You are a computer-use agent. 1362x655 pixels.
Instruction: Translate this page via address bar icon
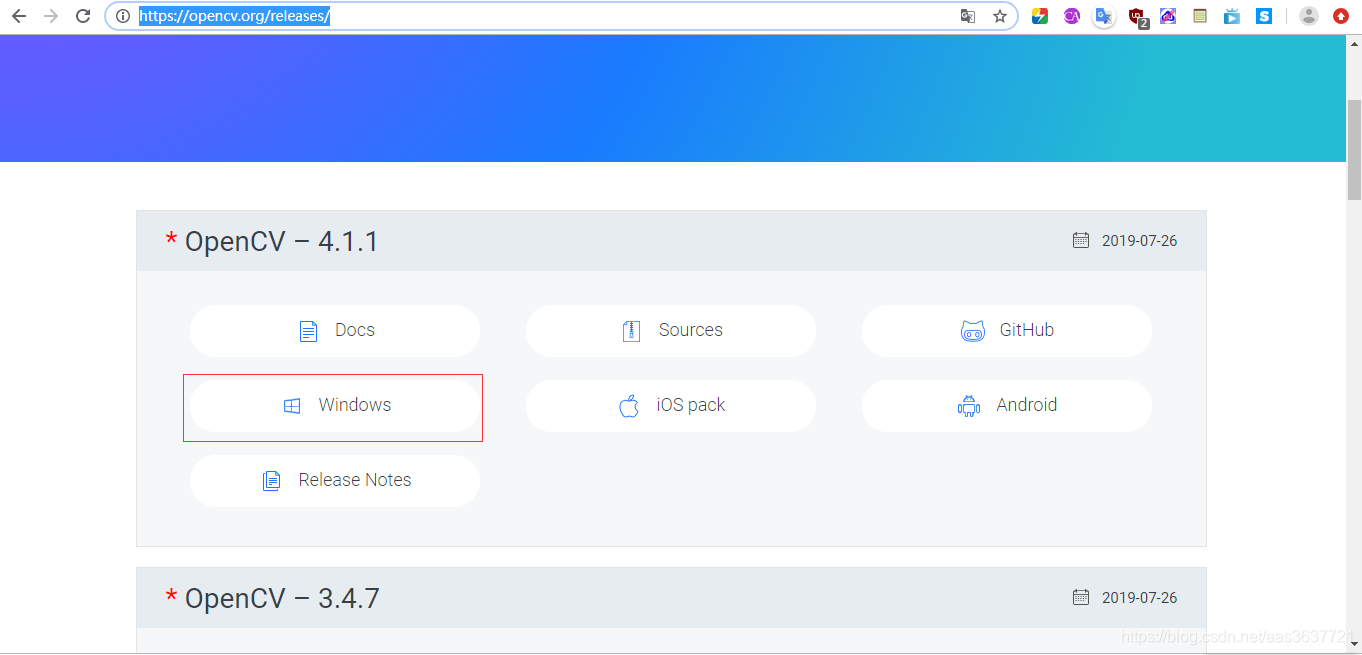click(x=967, y=16)
